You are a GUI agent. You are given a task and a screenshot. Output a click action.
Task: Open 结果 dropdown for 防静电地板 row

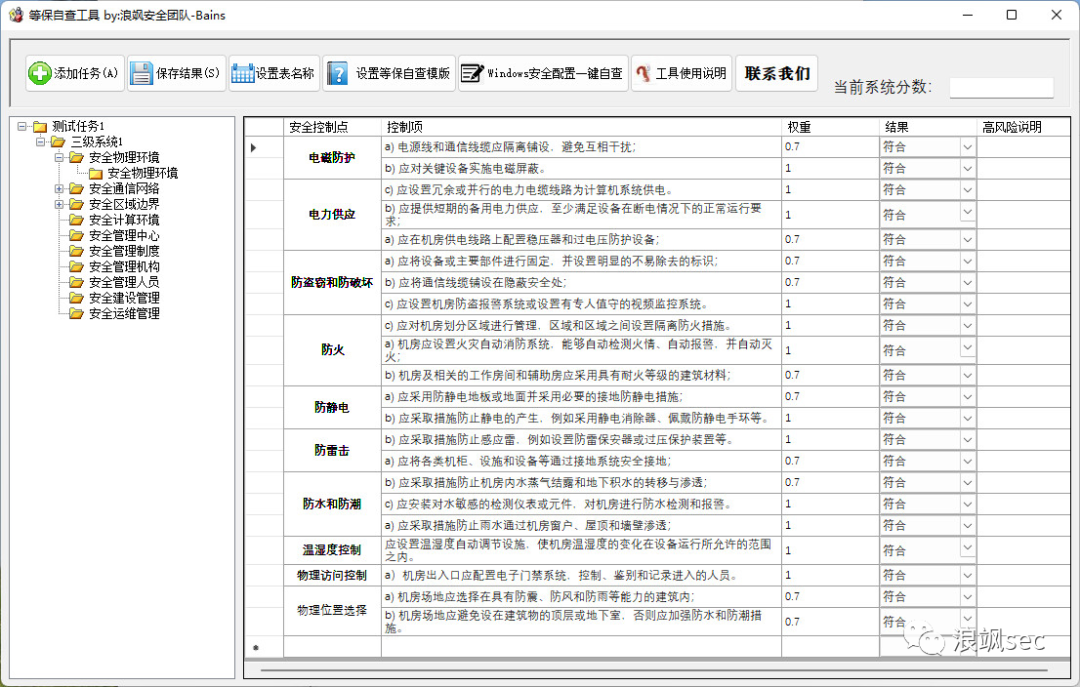click(x=968, y=397)
